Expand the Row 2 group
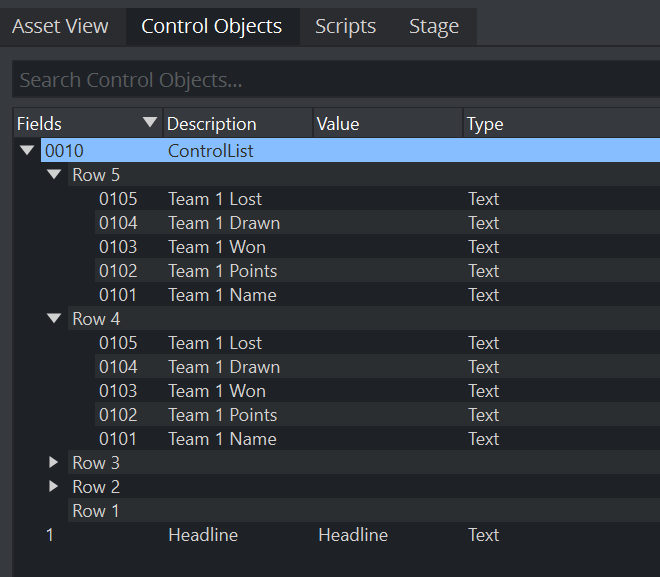 coord(53,486)
